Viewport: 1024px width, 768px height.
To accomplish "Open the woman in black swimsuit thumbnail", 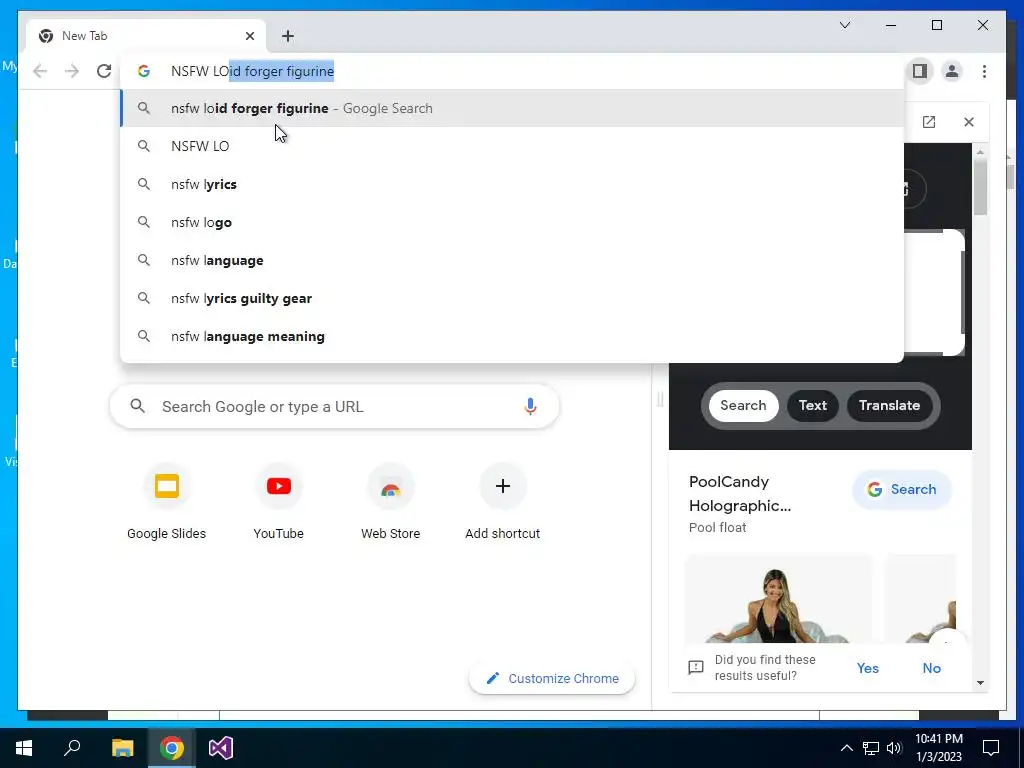I will click(x=778, y=600).
